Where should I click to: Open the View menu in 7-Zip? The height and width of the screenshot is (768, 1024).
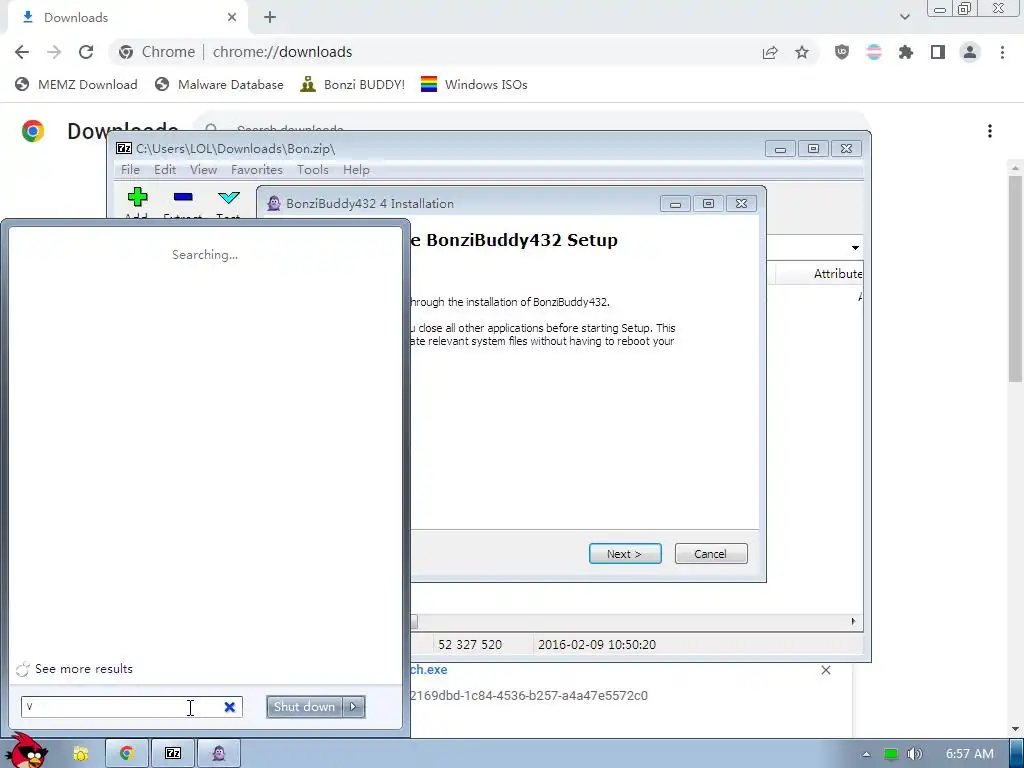[x=203, y=170]
